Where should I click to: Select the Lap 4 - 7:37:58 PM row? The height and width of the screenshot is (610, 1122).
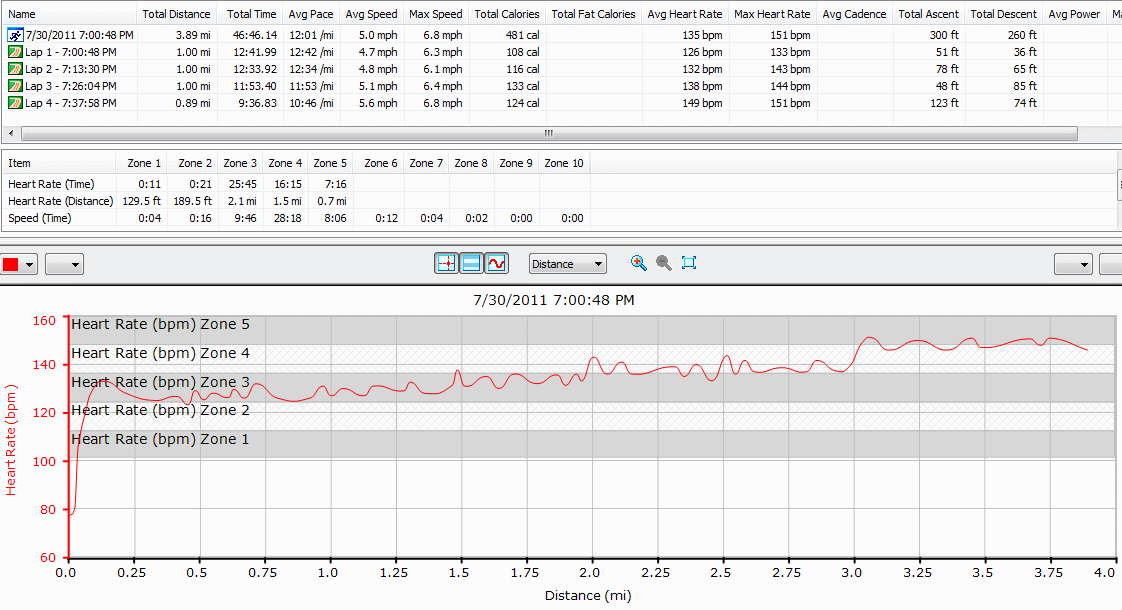(561, 103)
